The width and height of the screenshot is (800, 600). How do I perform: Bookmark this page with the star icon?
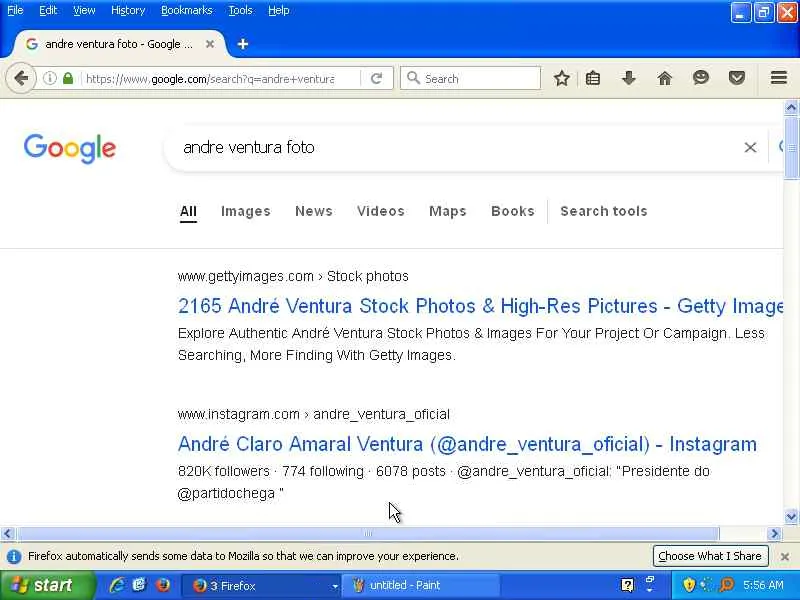click(562, 79)
